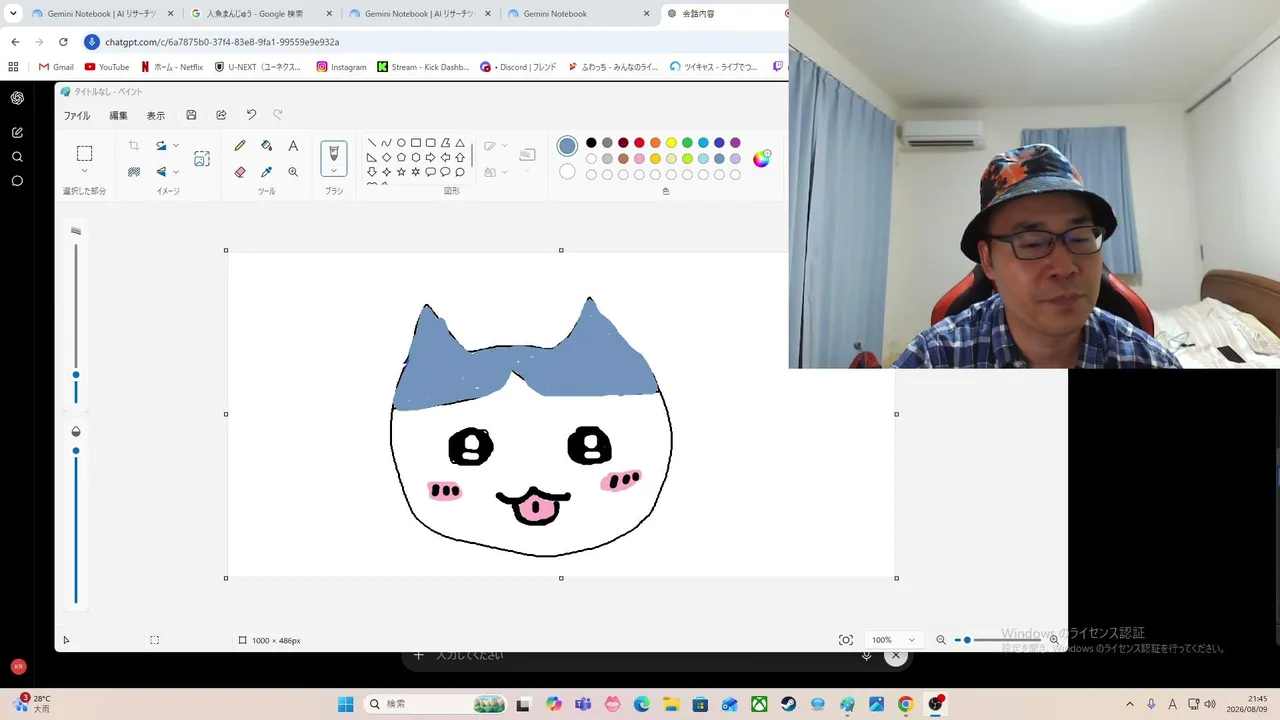Click the brush size slider handle
This screenshot has height=720, width=1280.
point(76,375)
